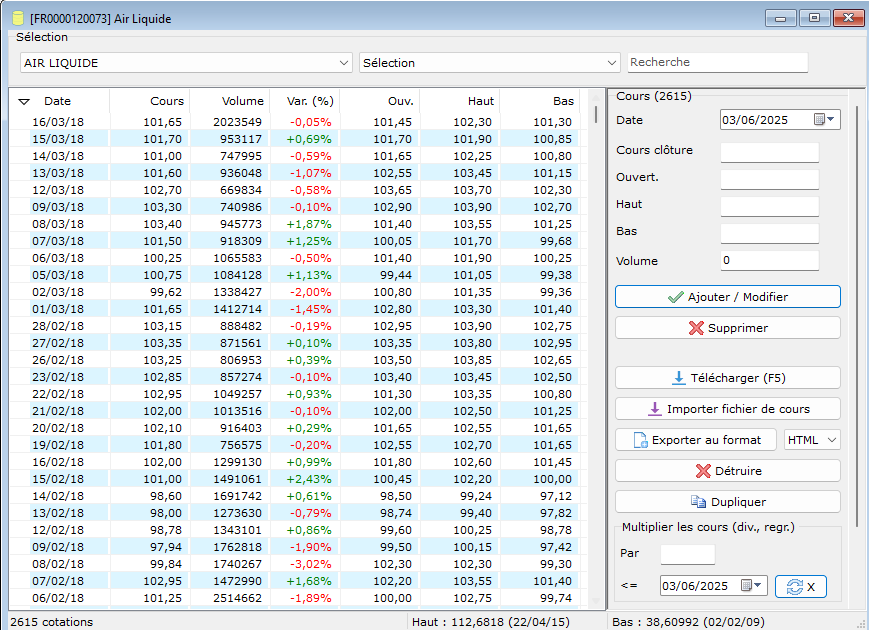Toggle sort order triangle in Date header
Viewport: 869px width, 630px height.
(24, 101)
